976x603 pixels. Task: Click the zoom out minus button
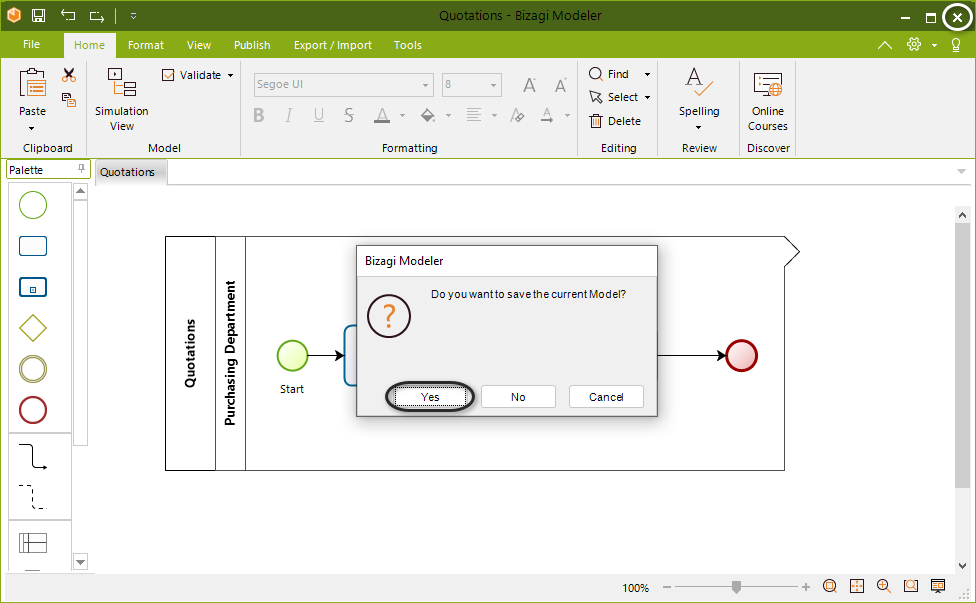tap(667, 587)
